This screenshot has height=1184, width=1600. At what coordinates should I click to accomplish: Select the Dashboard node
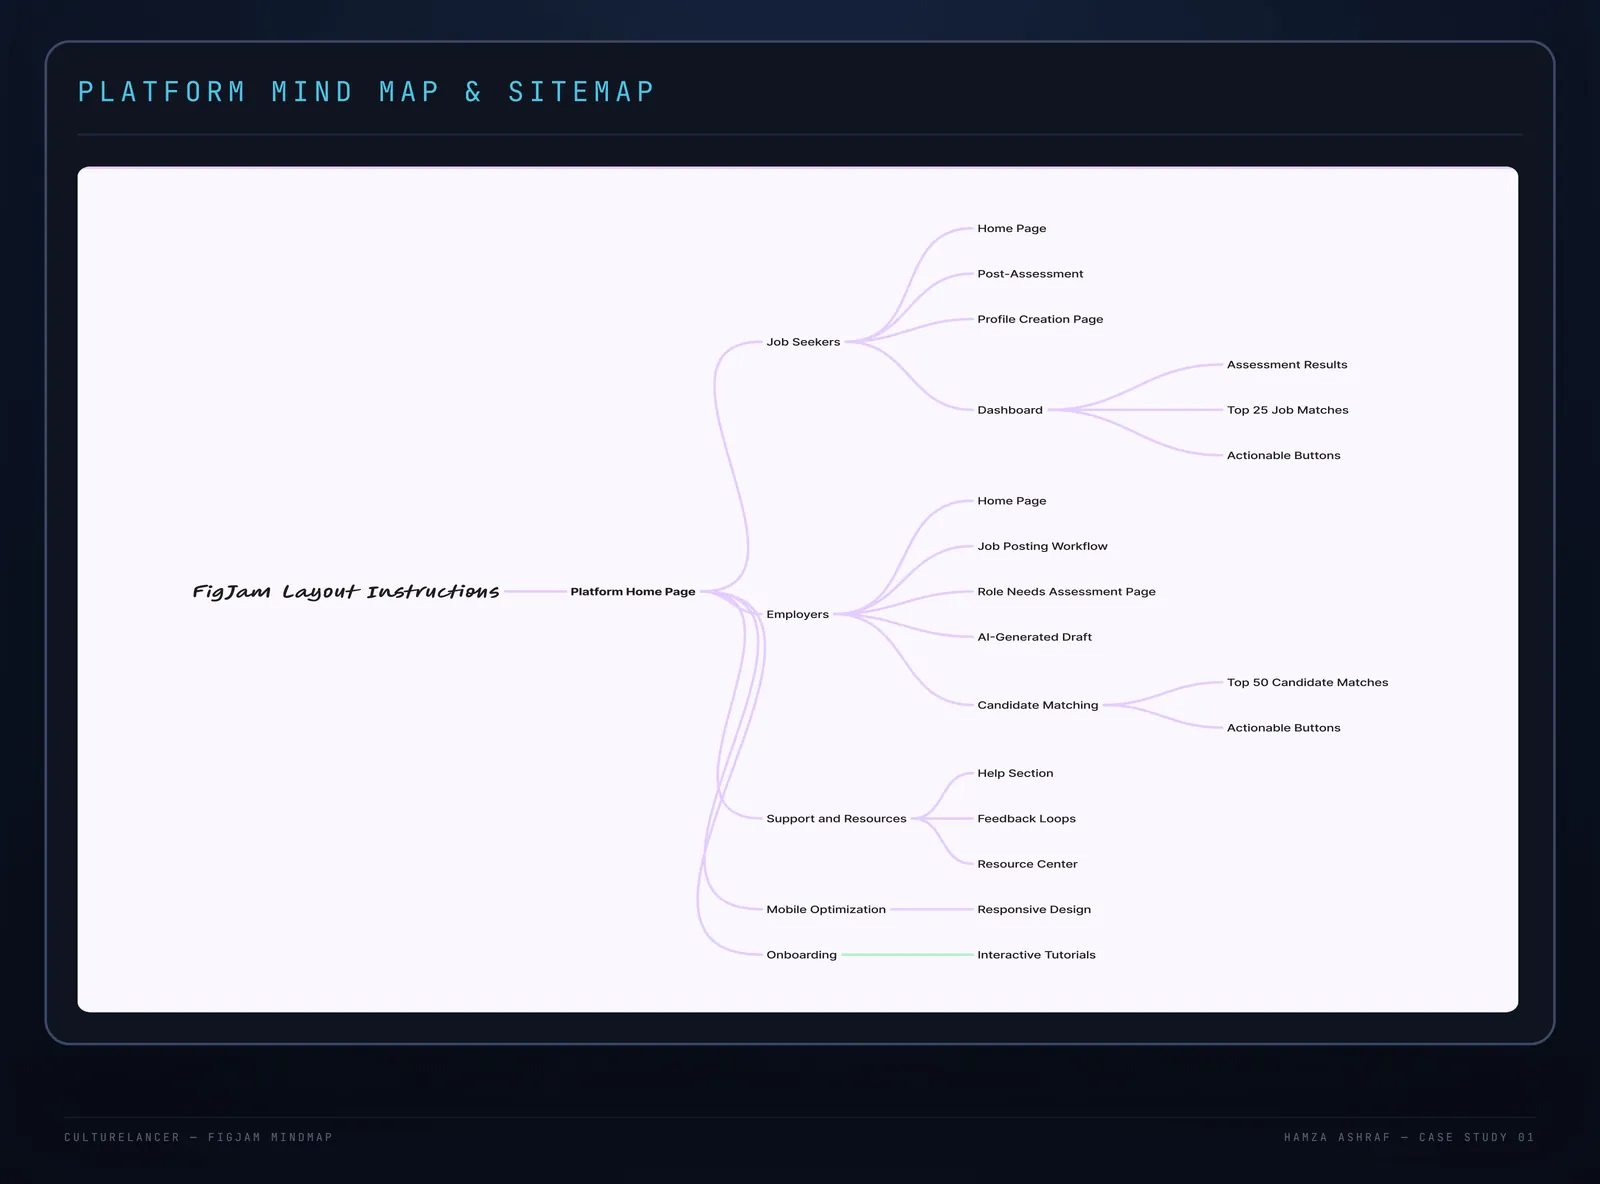(1010, 410)
